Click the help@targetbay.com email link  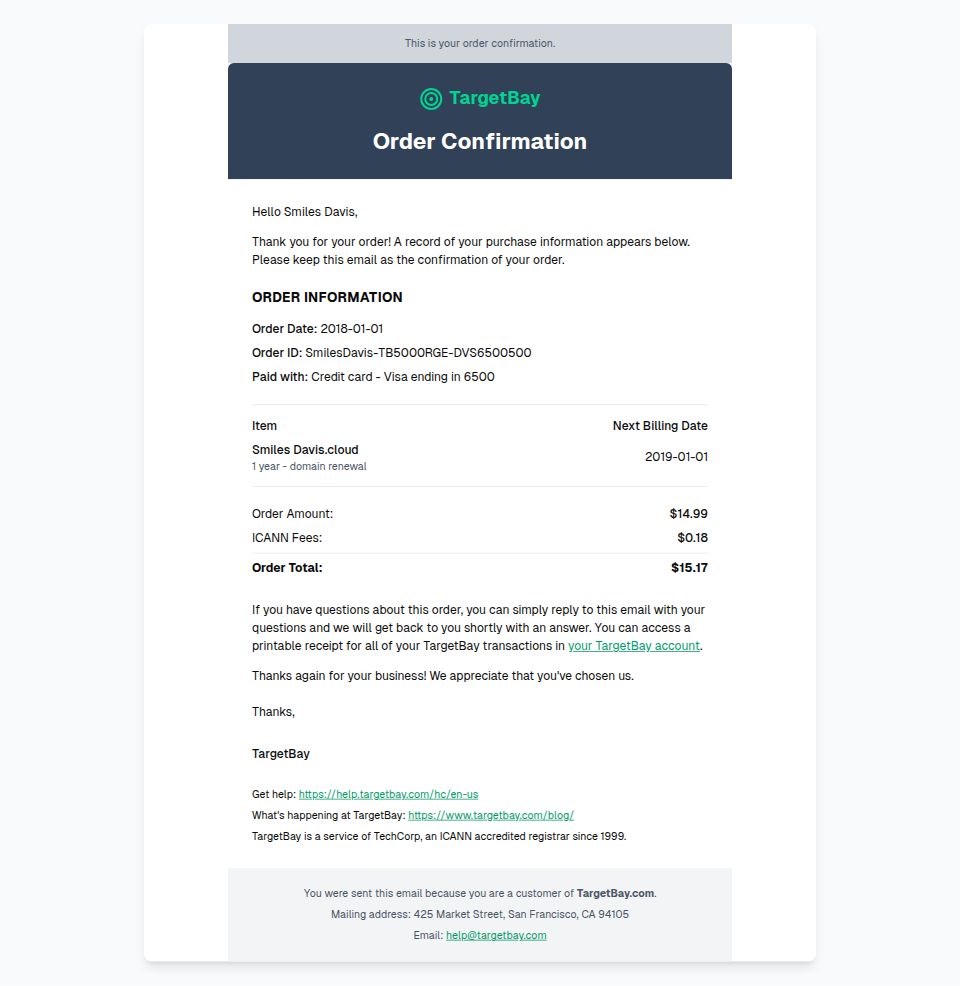coord(496,935)
